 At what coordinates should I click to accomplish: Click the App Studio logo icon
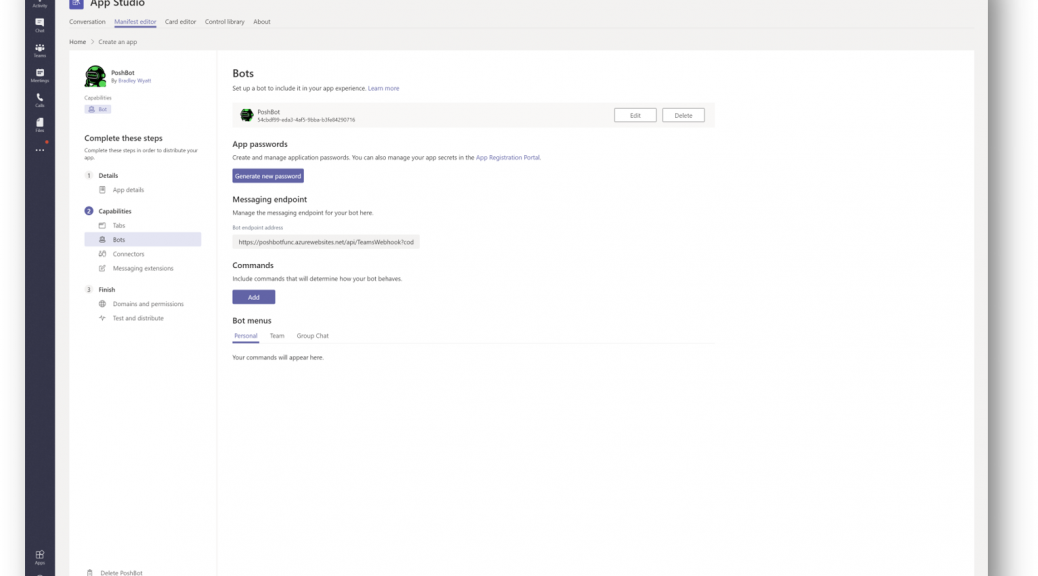(77, 4)
